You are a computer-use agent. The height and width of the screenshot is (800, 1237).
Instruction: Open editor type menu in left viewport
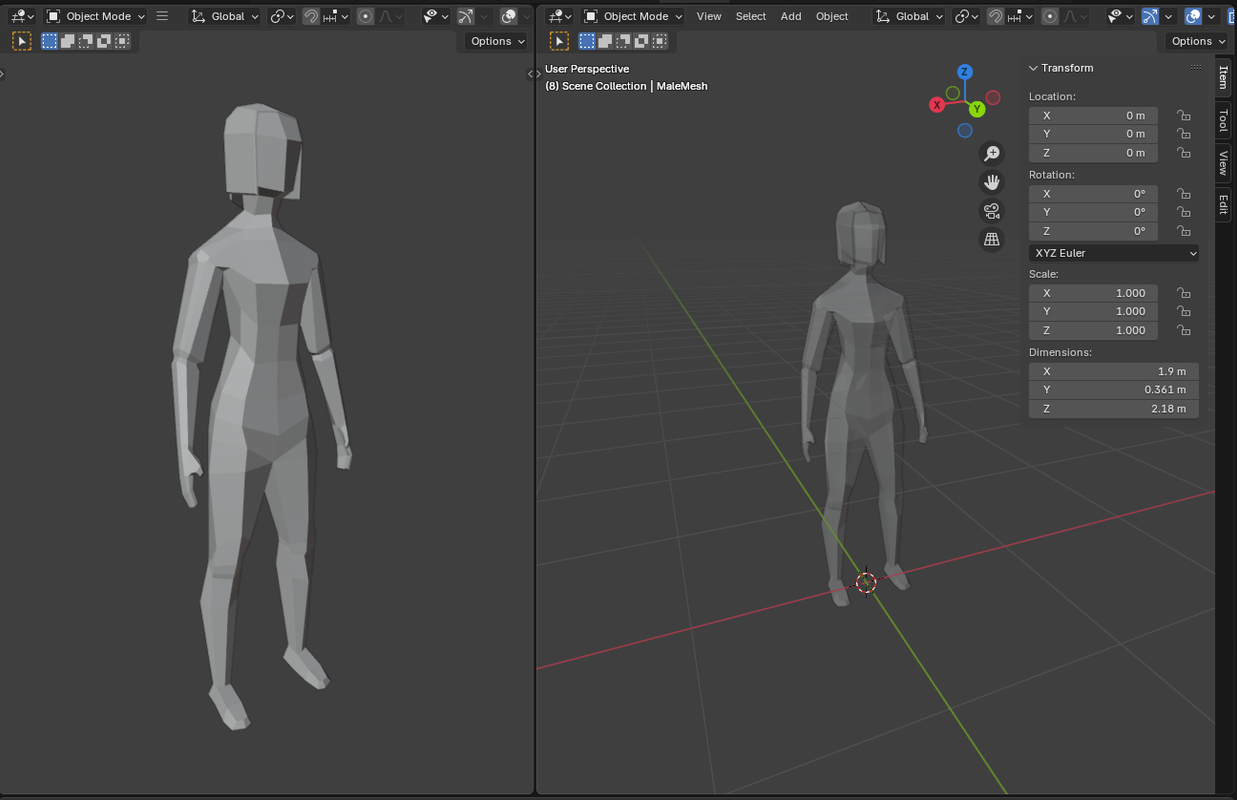[x=23, y=16]
